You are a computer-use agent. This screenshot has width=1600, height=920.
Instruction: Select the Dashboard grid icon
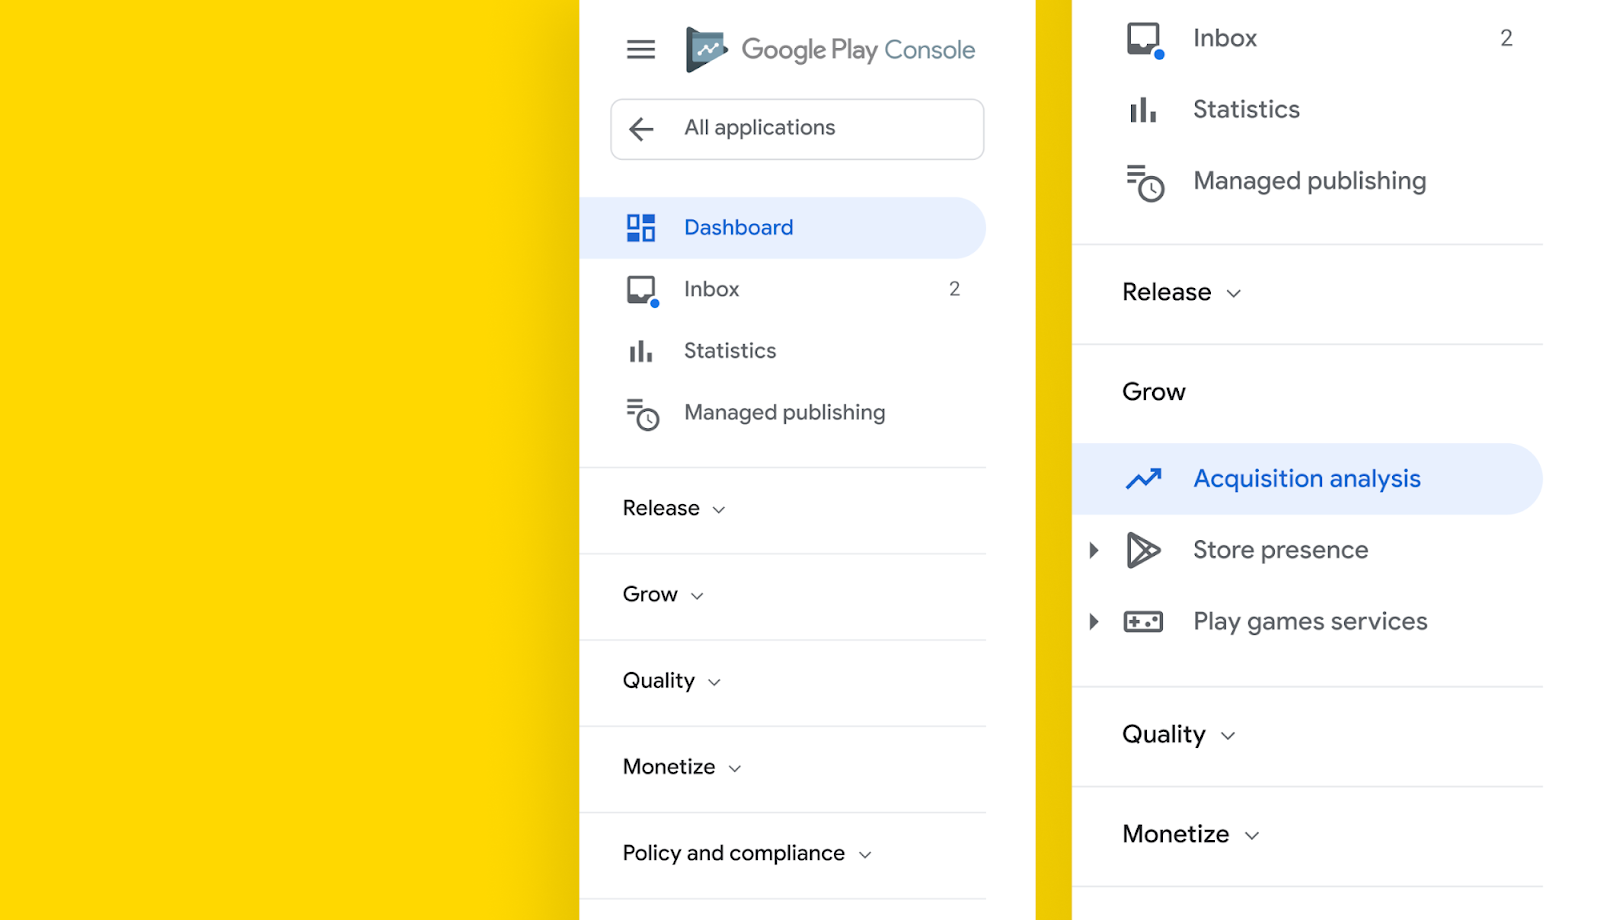pos(641,227)
